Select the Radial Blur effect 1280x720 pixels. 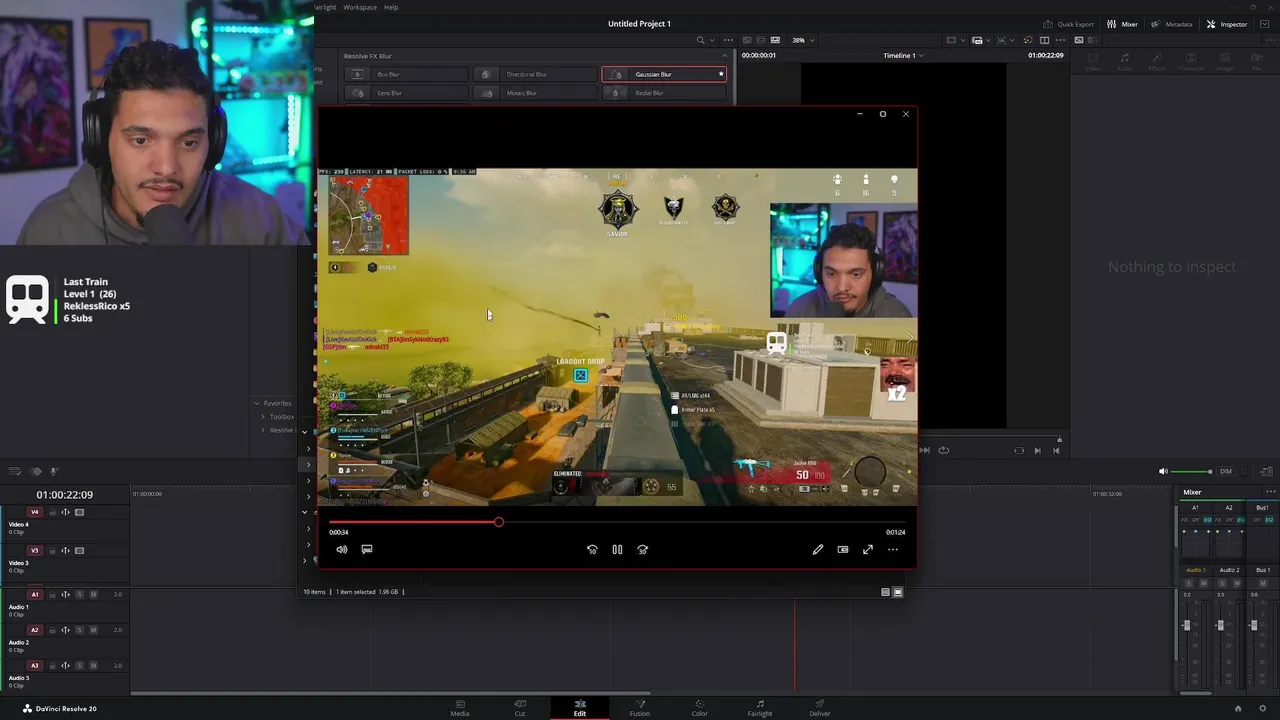click(664, 93)
